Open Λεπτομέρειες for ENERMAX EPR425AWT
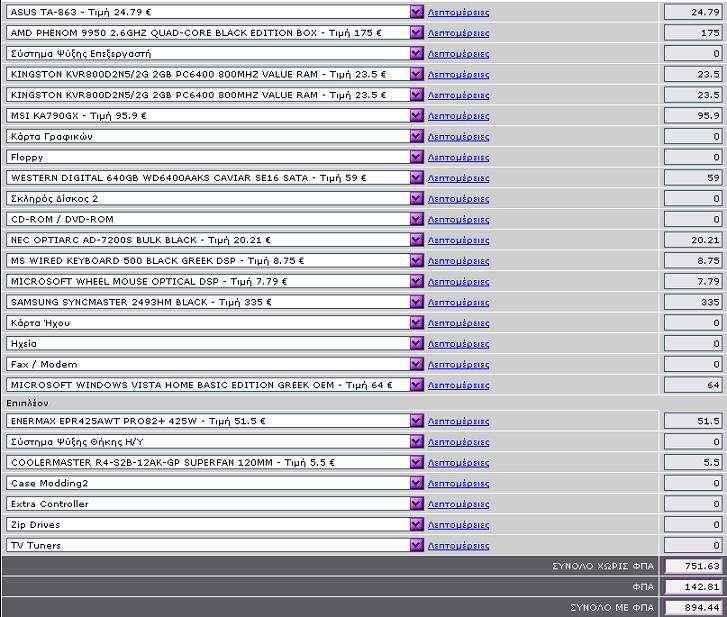 pyautogui.click(x=458, y=421)
